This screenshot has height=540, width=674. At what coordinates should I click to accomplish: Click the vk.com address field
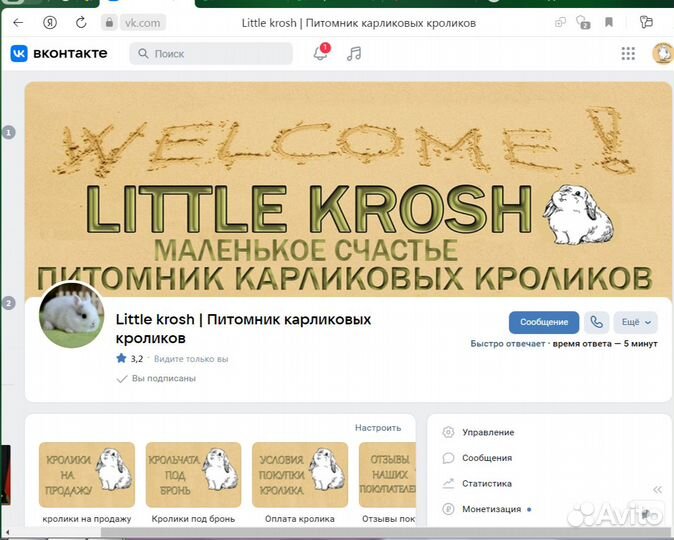(x=142, y=23)
